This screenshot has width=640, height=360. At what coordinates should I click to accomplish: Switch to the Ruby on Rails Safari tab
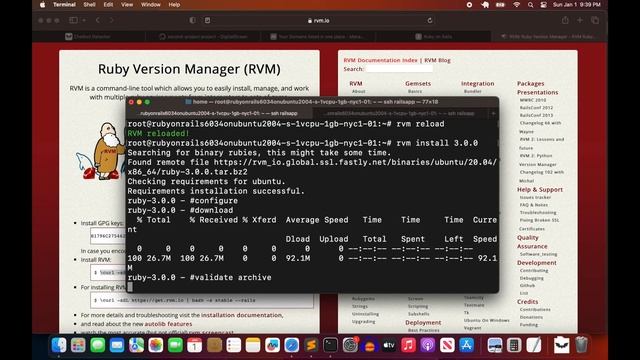pos(433,36)
